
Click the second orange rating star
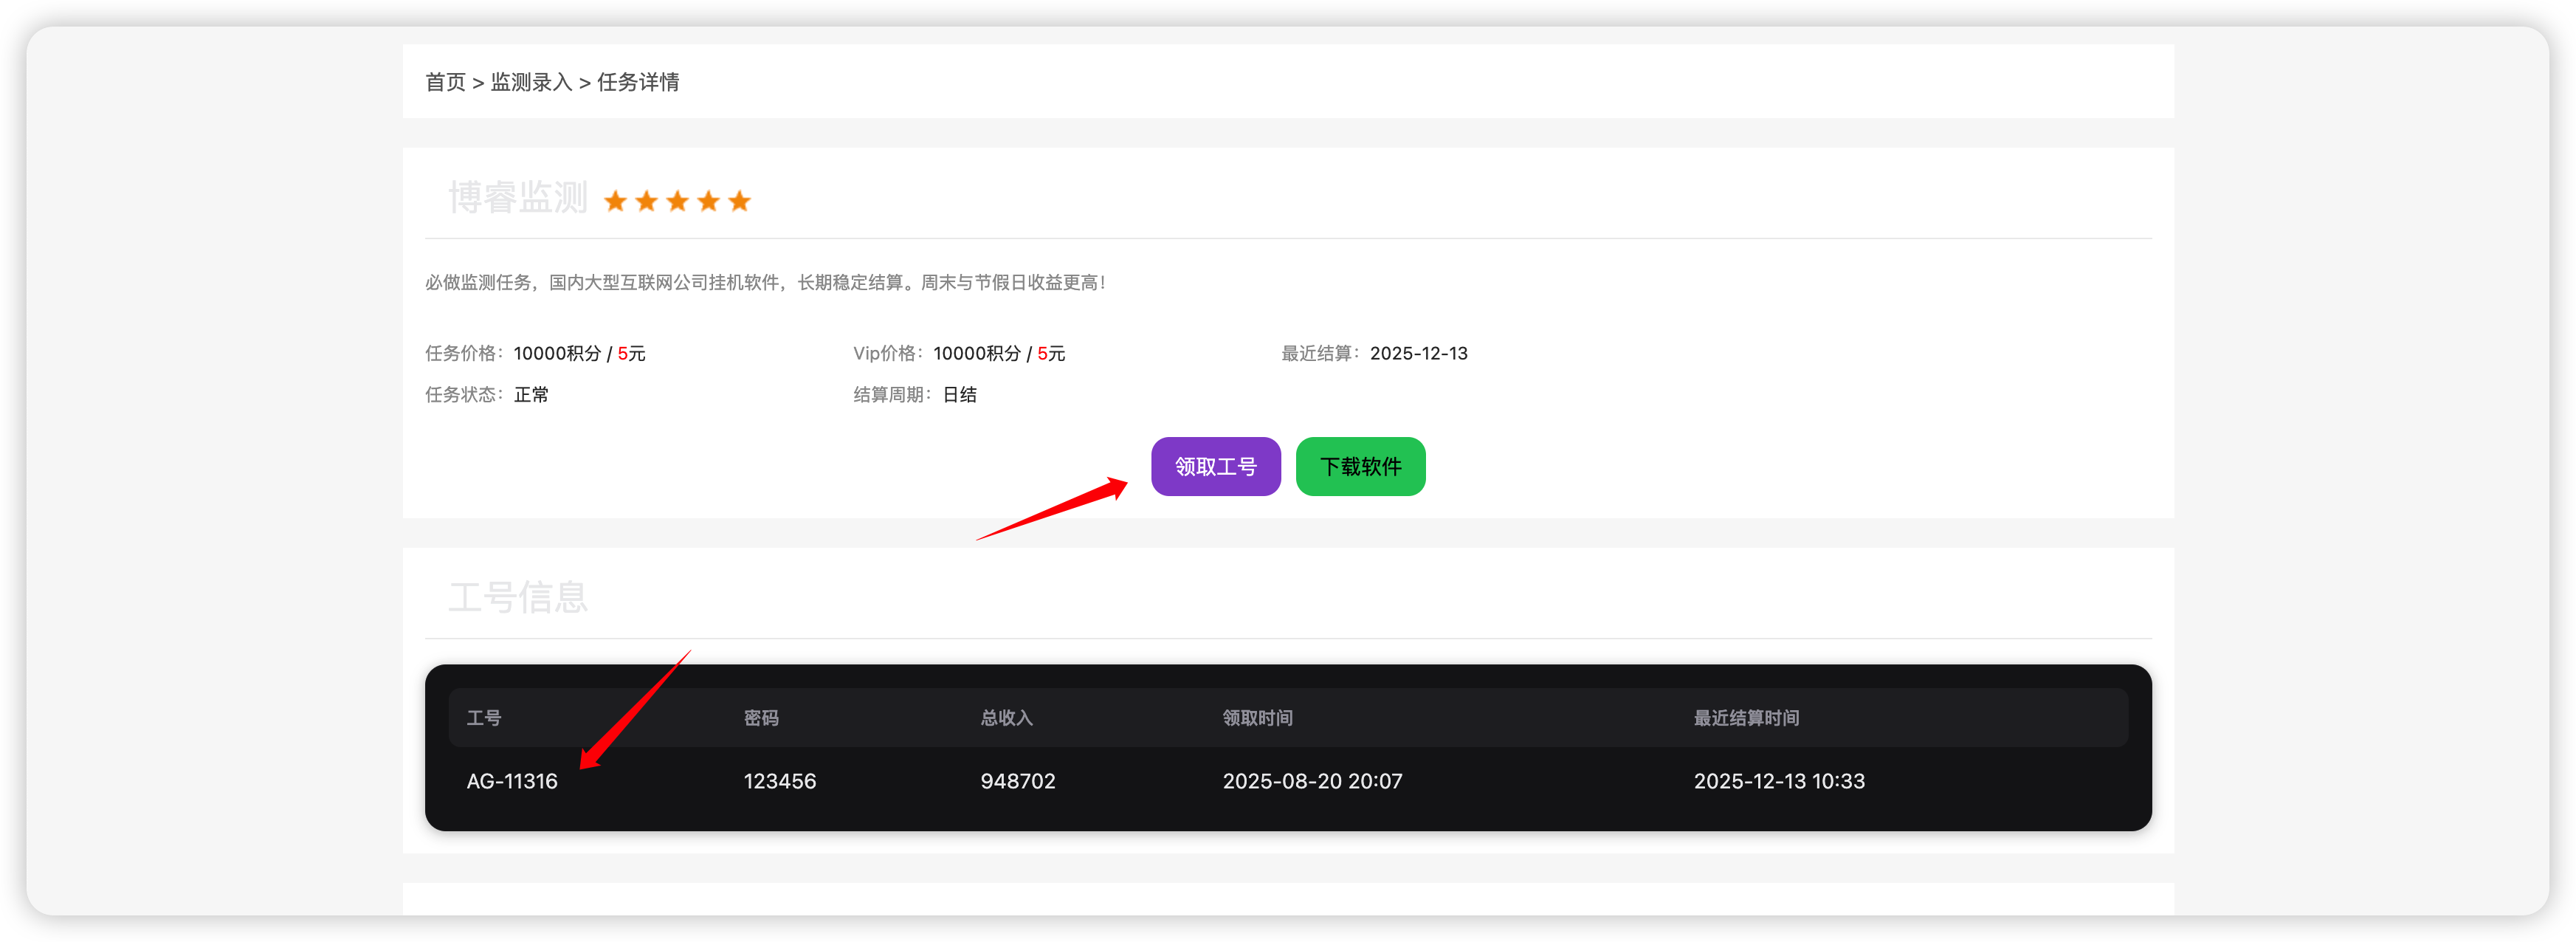(646, 202)
